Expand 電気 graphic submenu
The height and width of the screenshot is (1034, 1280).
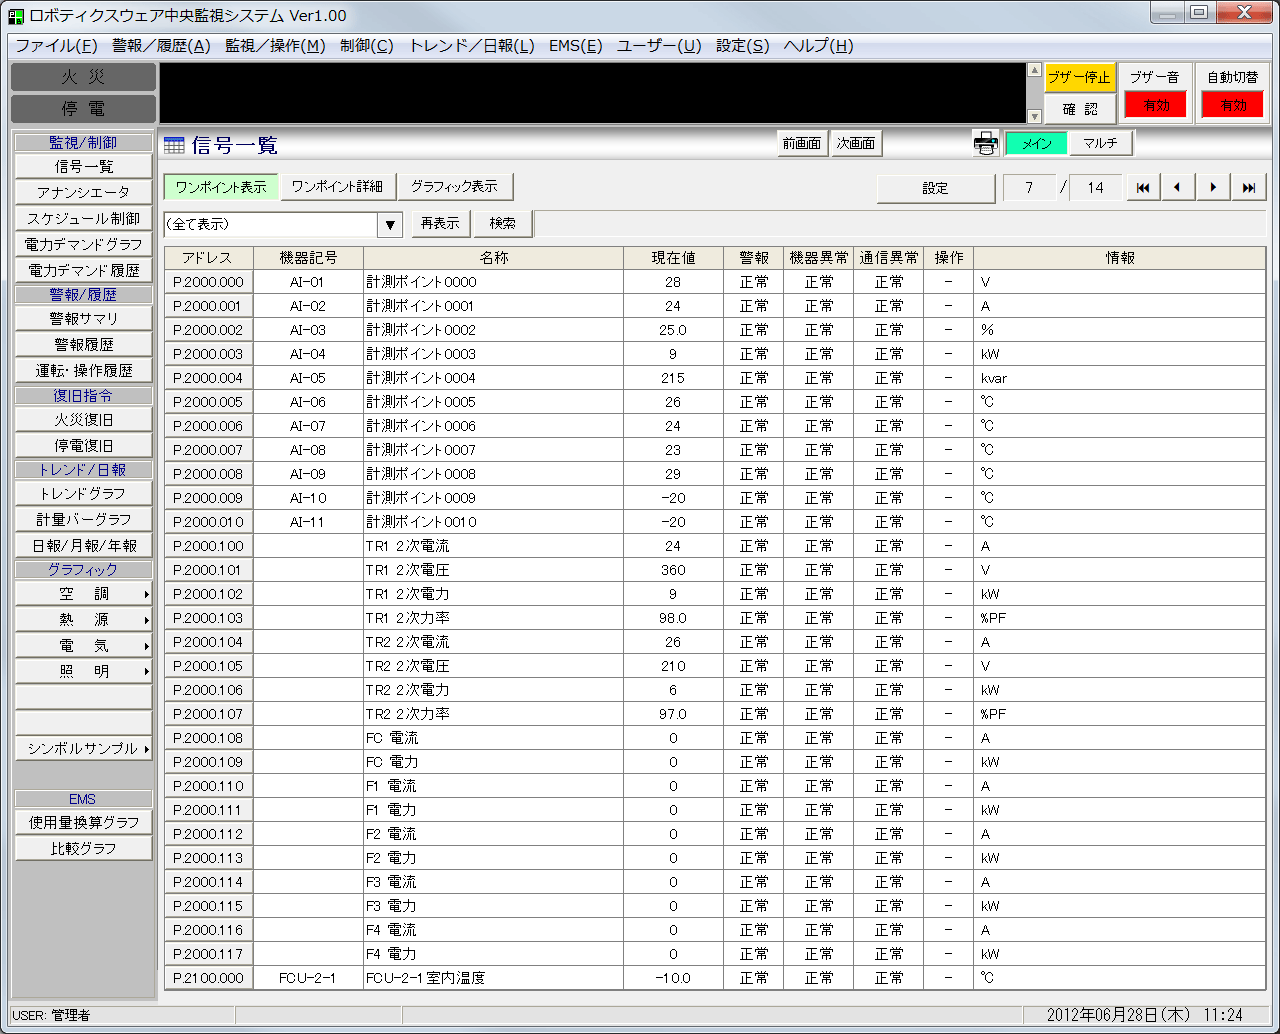84,646
